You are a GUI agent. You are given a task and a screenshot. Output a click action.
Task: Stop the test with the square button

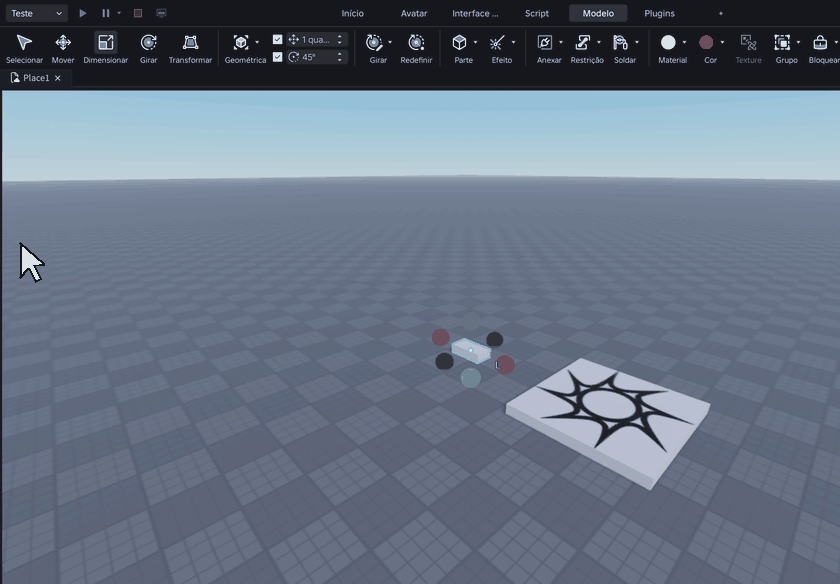[138, 13]
